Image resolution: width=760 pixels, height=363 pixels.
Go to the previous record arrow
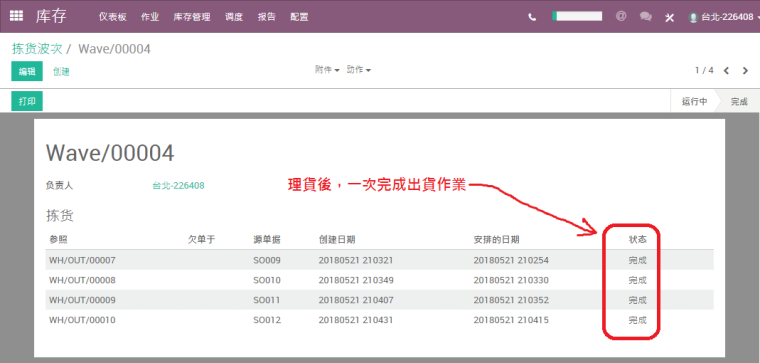[726, 71]
